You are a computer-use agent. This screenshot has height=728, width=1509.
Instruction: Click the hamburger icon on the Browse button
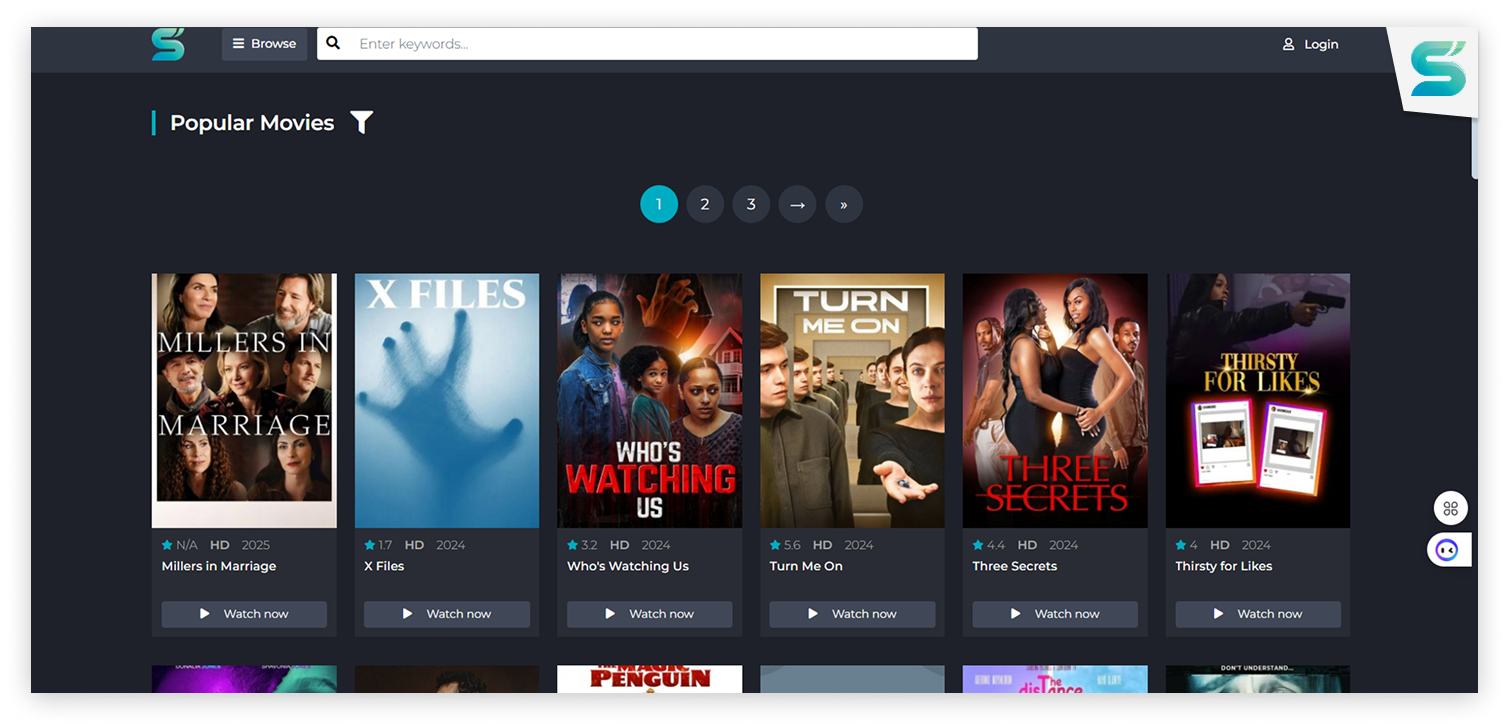point(238,43)
